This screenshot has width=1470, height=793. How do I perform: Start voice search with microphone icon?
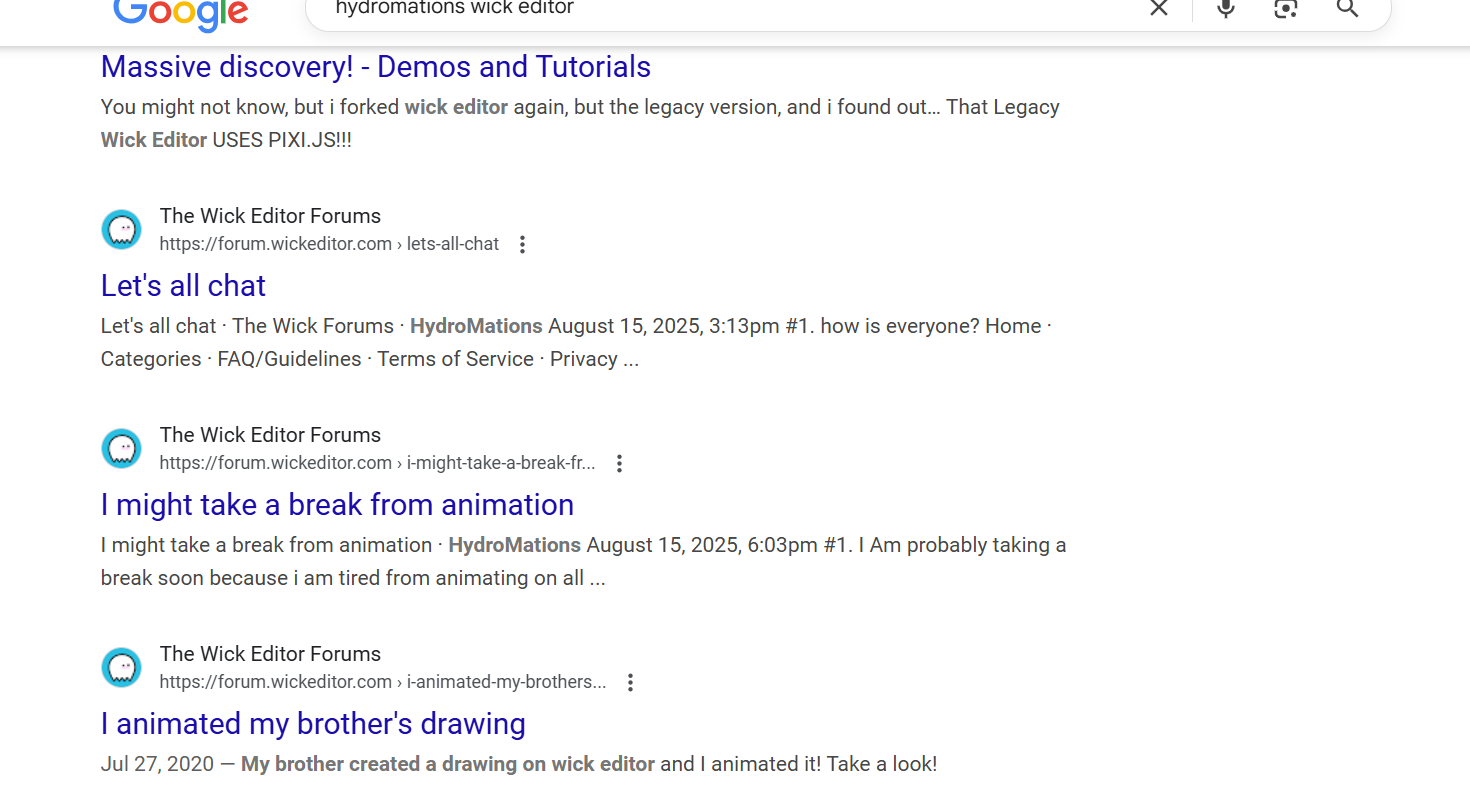pyautogui.click(x=1226, y=9)
